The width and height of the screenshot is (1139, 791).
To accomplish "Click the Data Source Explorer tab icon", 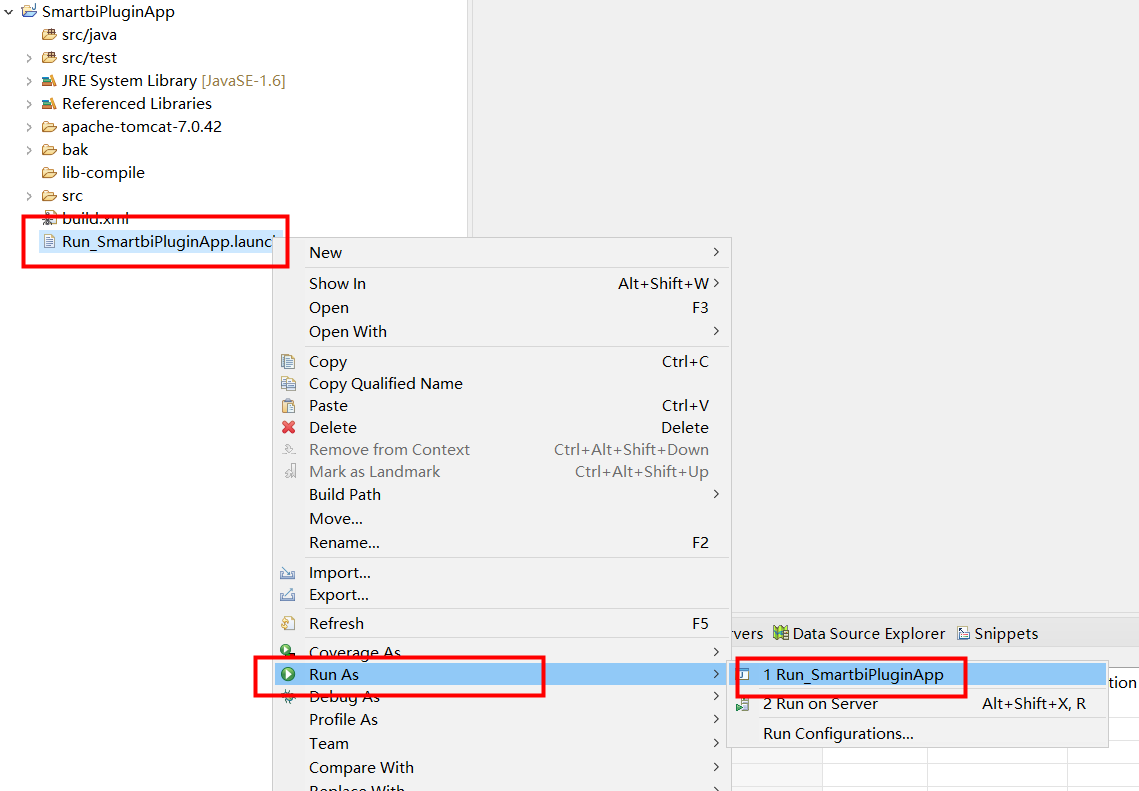I will [781, 633].
